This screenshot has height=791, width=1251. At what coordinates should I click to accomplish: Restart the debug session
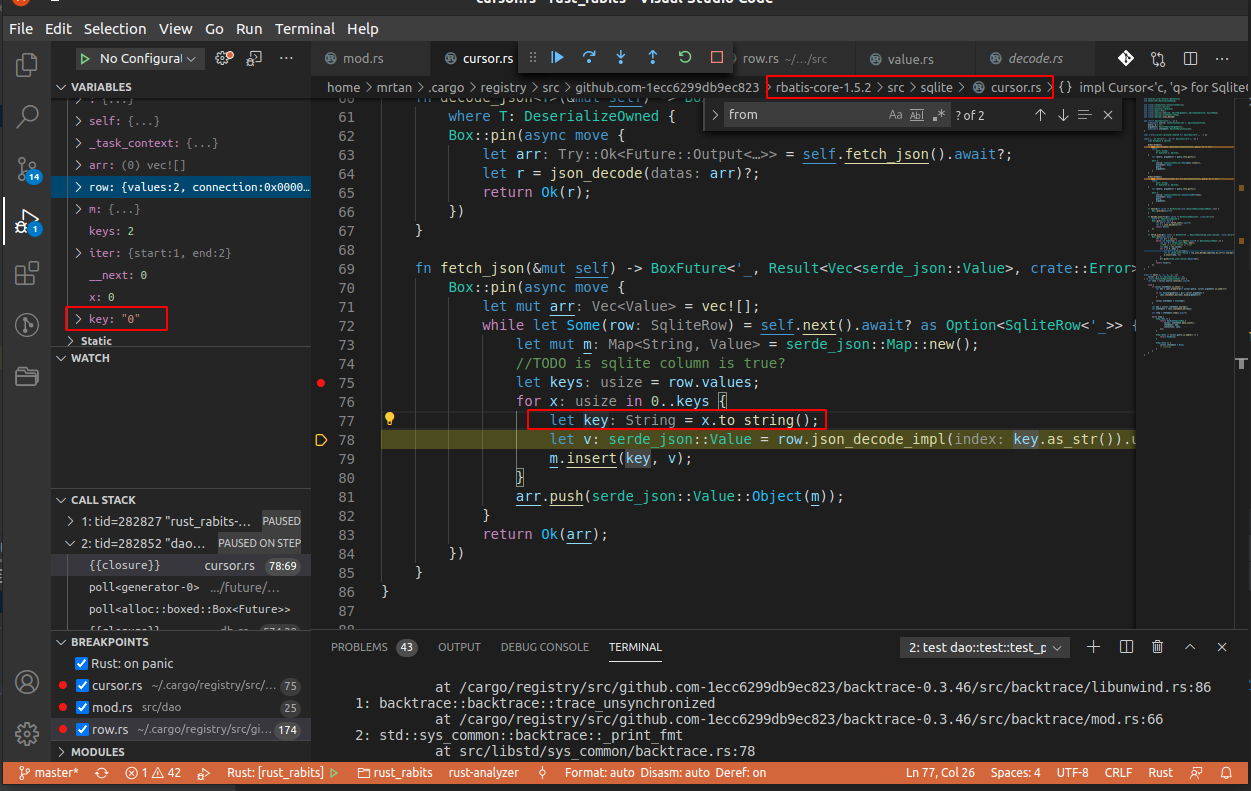685,58
